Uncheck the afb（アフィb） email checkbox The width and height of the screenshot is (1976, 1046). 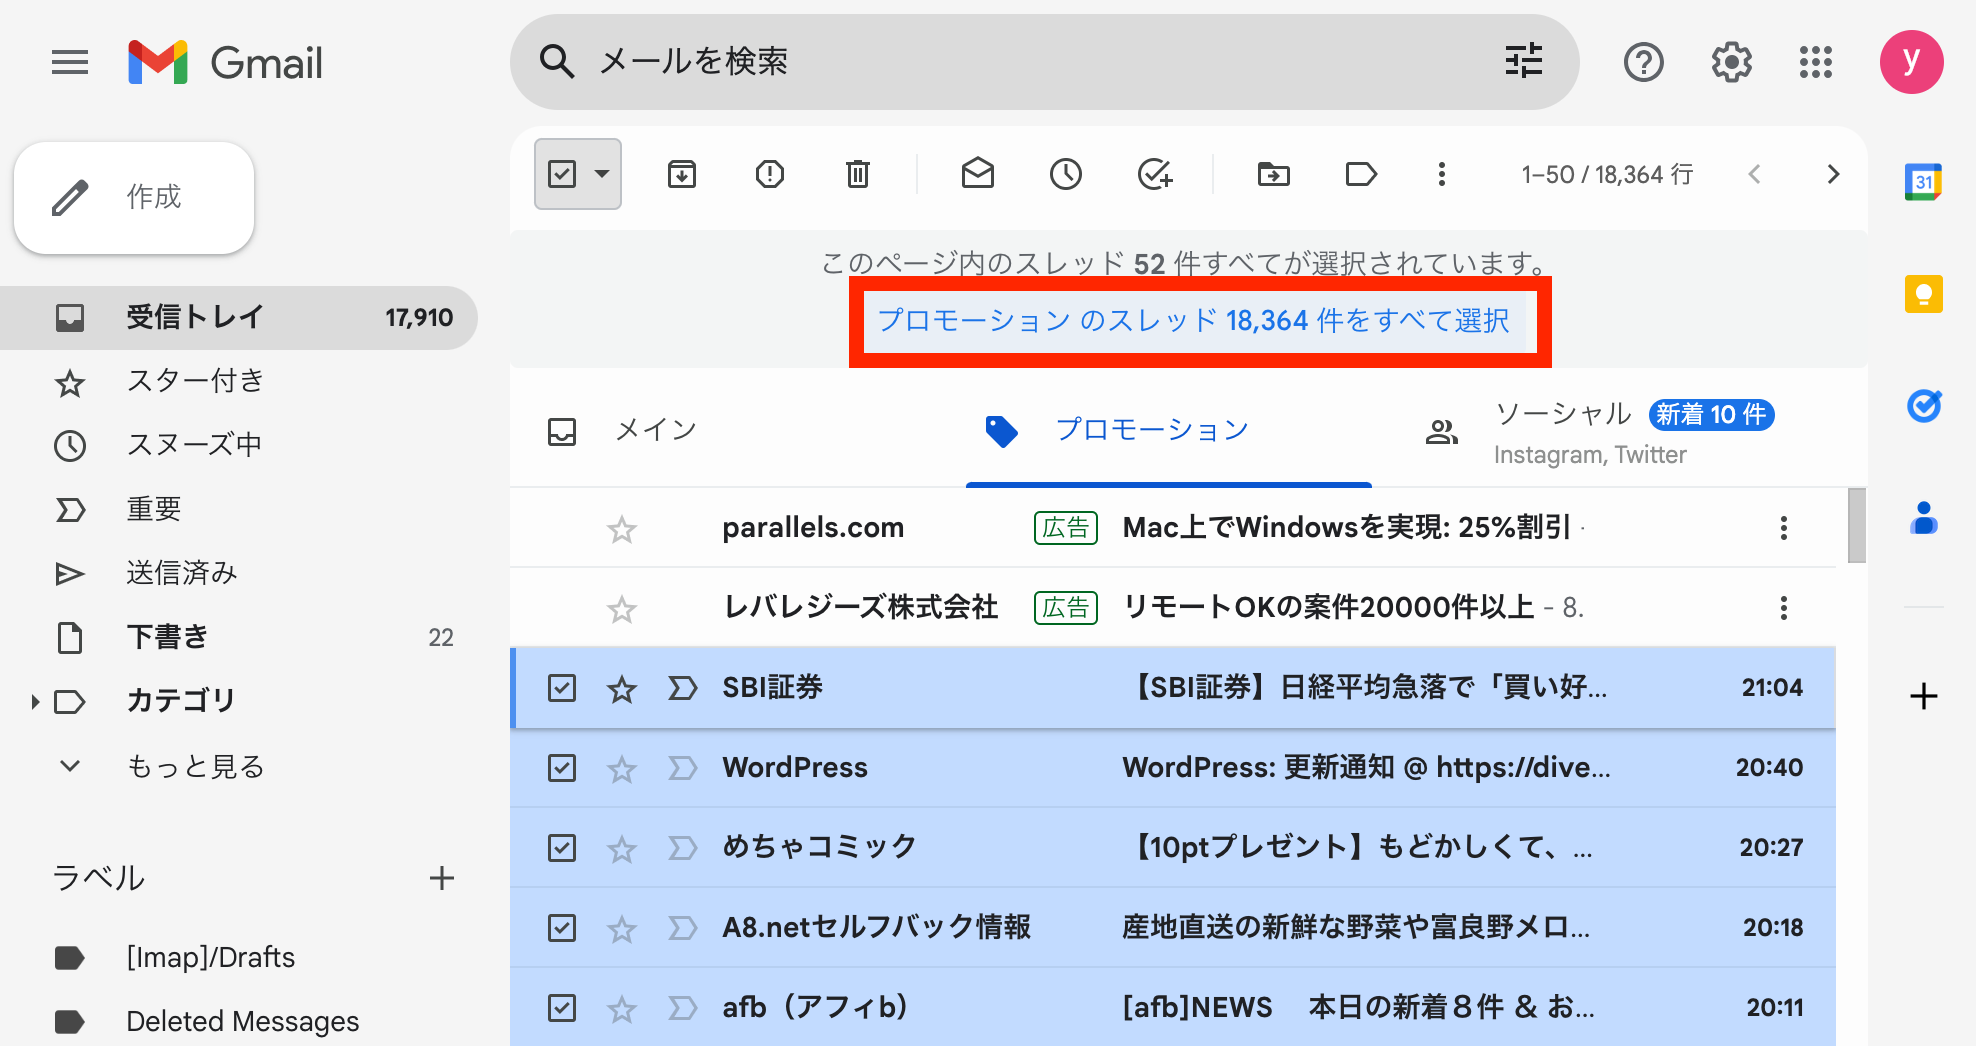tap(562, 1008)
